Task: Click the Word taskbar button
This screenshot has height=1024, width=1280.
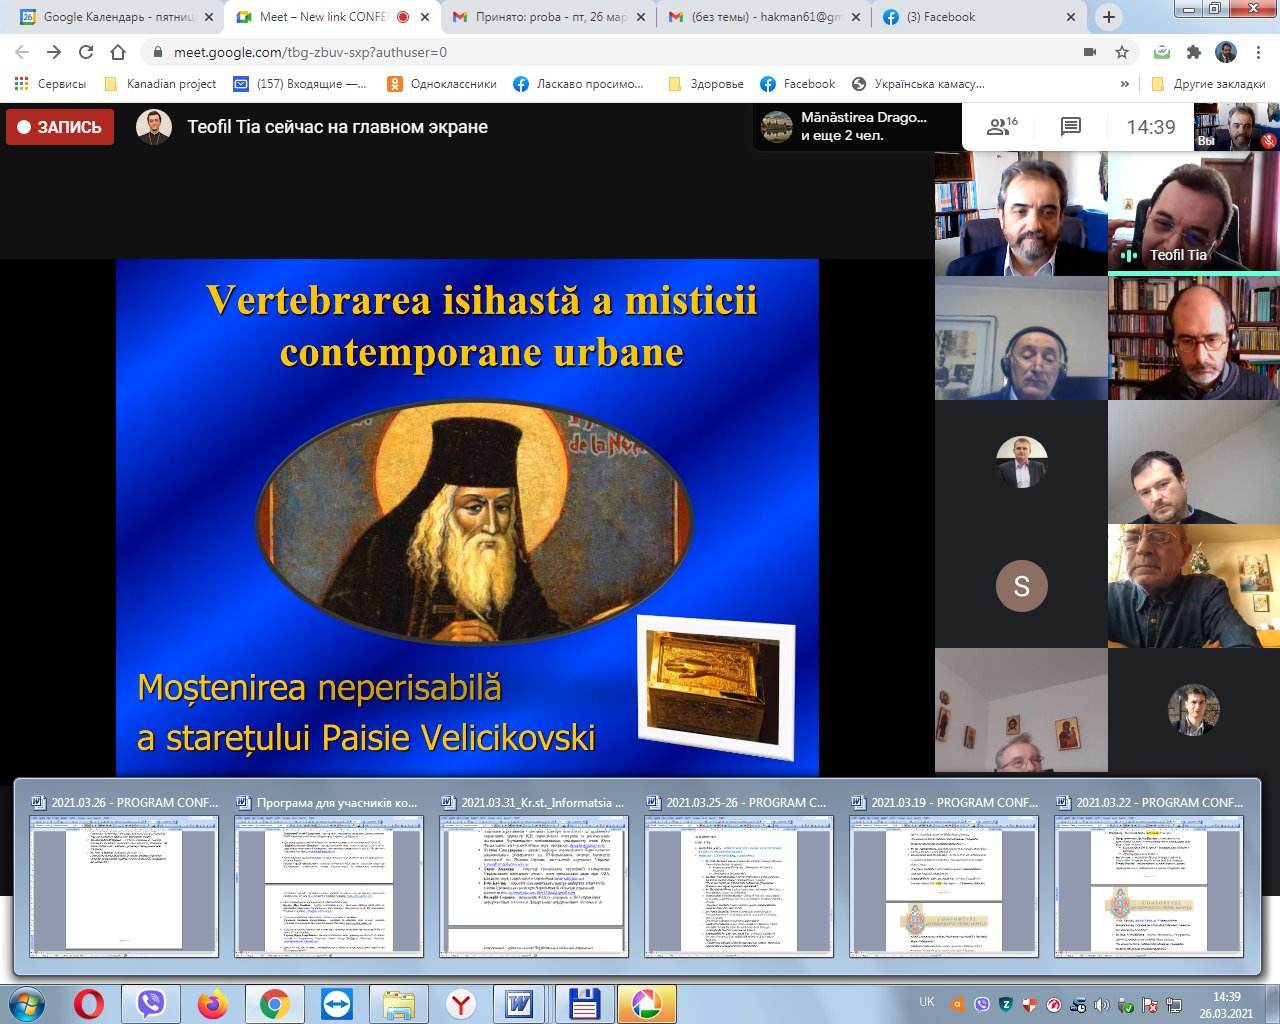Action: [520, 1004]
